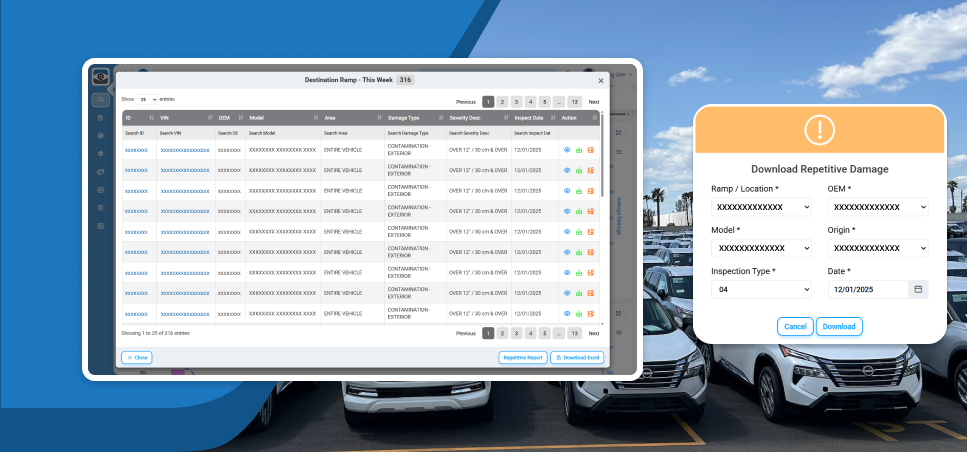
Task: Go to page 2 in top pagination
Action: click(x=502, y=102)
